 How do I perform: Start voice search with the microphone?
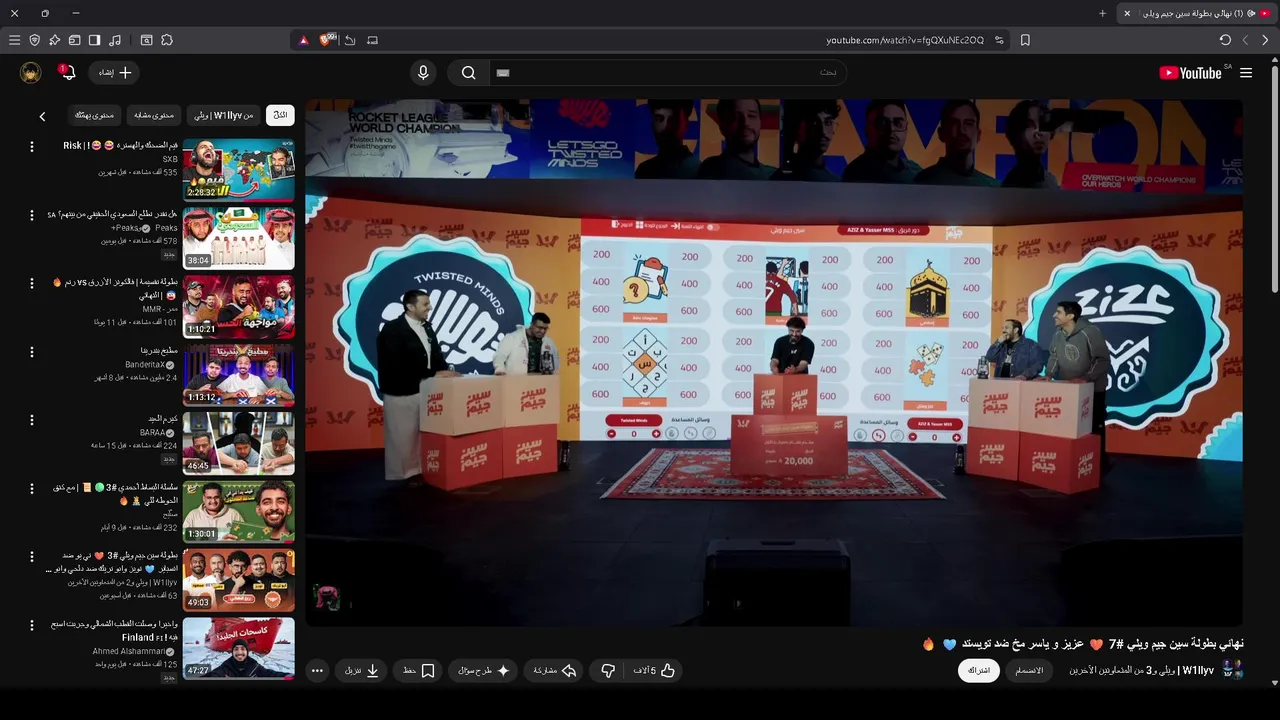[x=423, y=73]
